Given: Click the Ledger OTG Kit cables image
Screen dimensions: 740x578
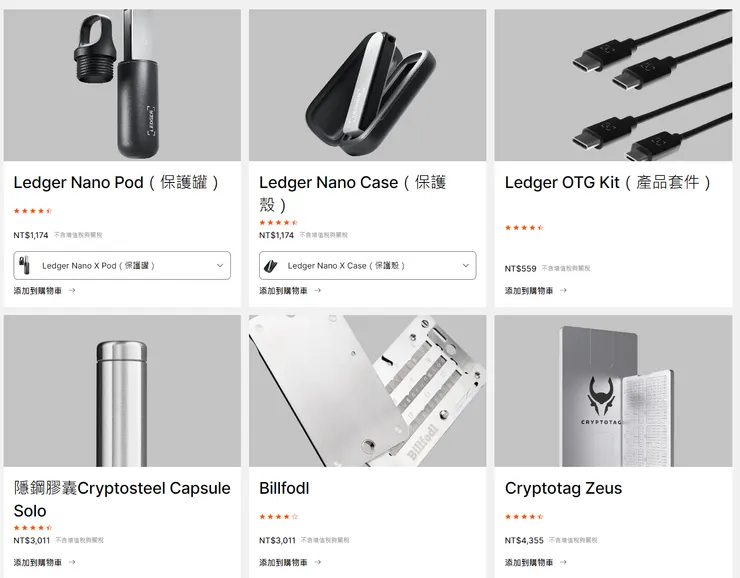Looking at the screenshot, I should [613, 85].
